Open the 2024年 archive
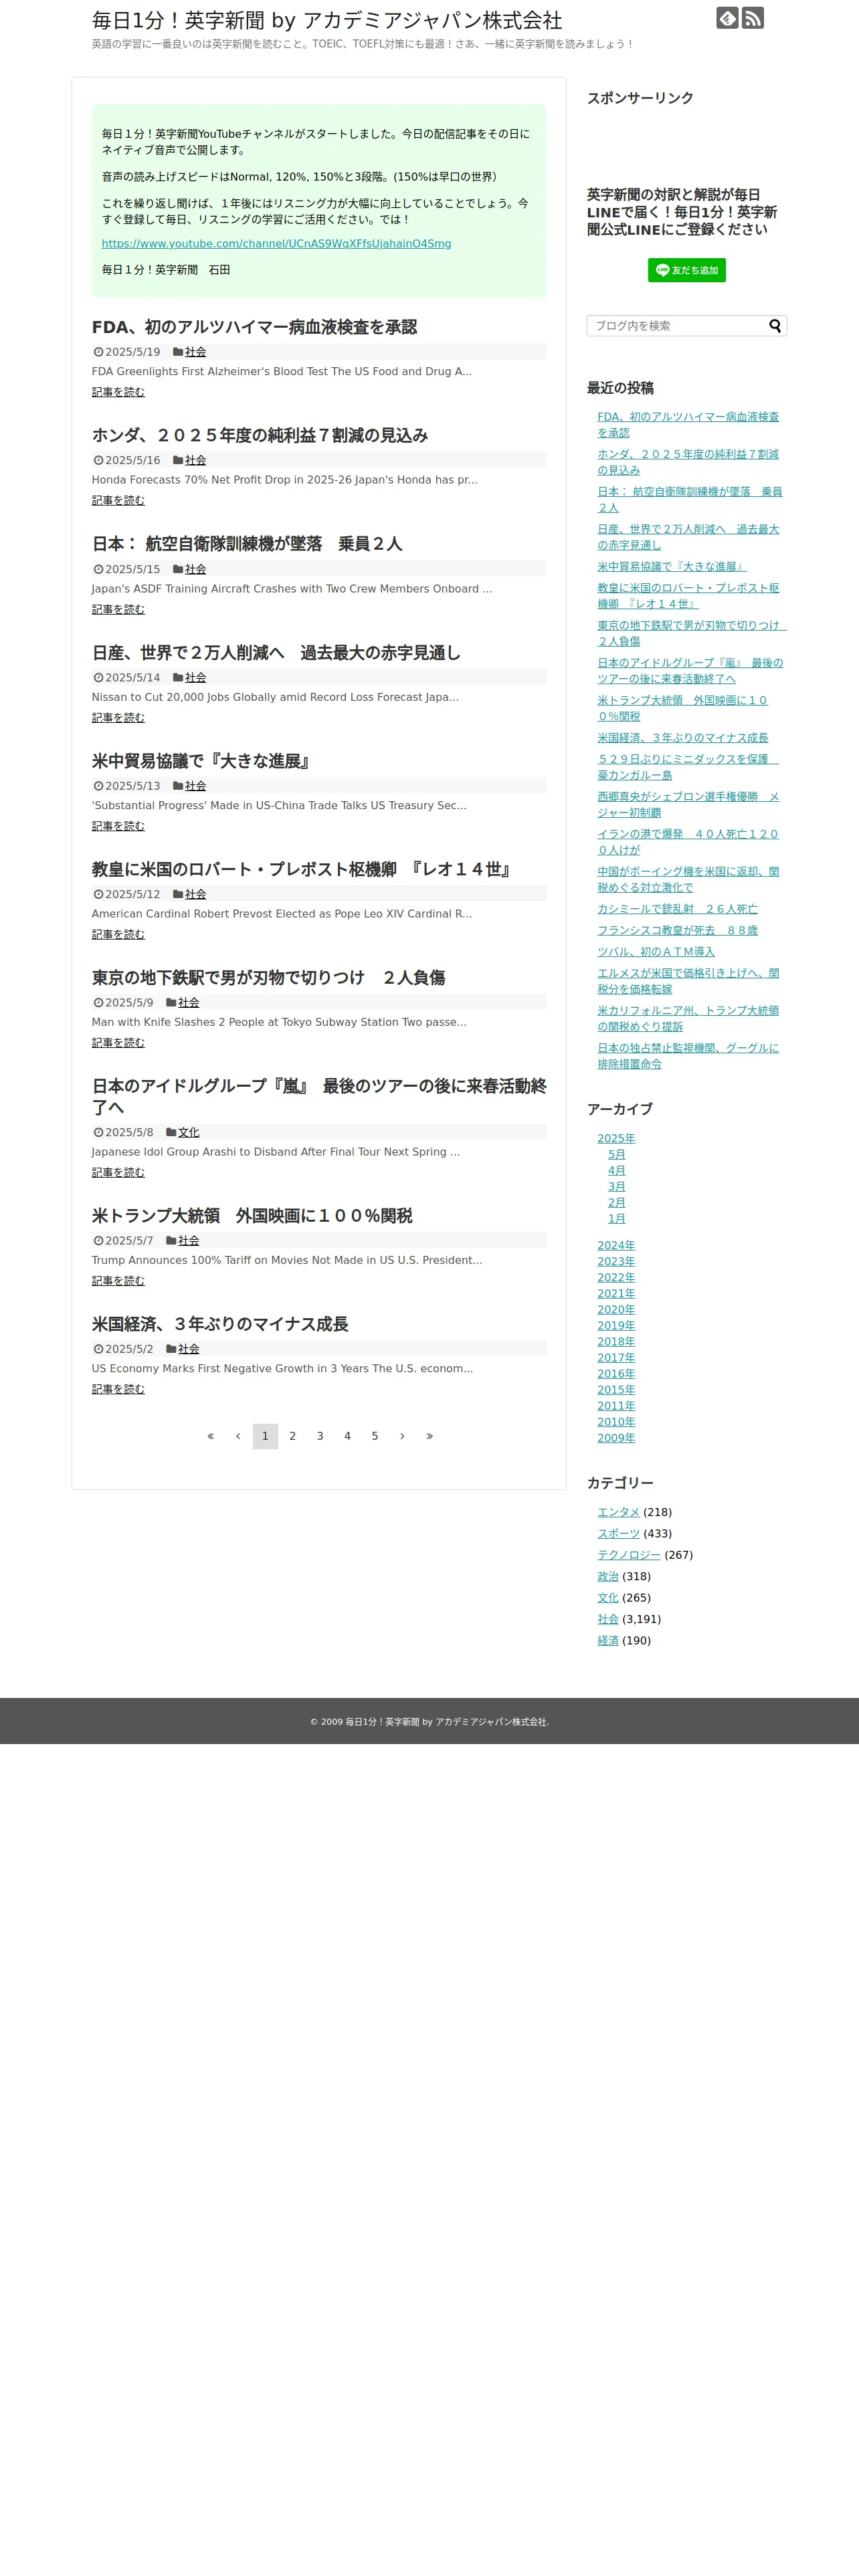 point(616,1245)
